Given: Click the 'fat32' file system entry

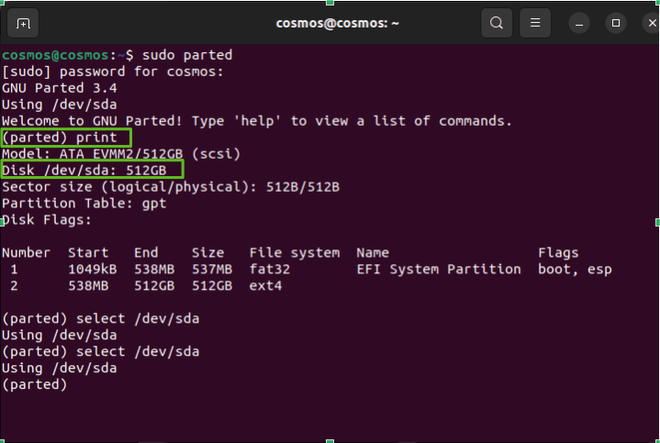Looking at the screenshot, I should tap(270, 269).
